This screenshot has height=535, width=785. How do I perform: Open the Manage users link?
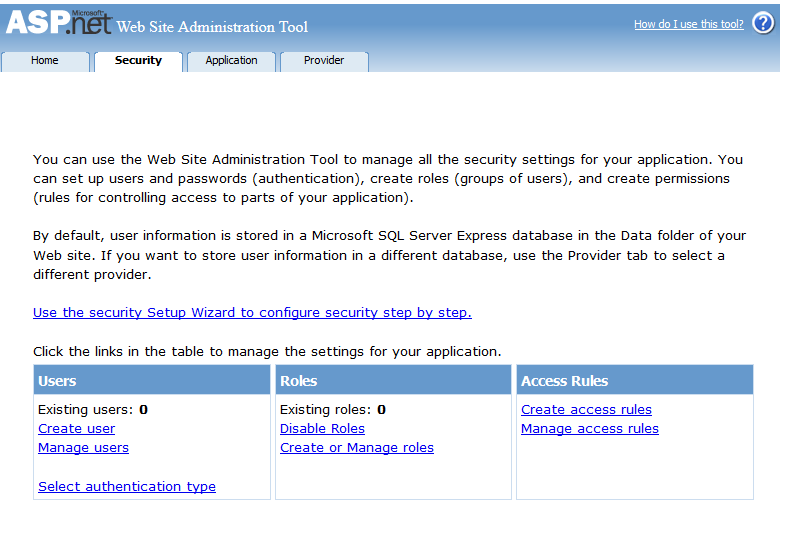pyautogui.click(x=83, y=448)
